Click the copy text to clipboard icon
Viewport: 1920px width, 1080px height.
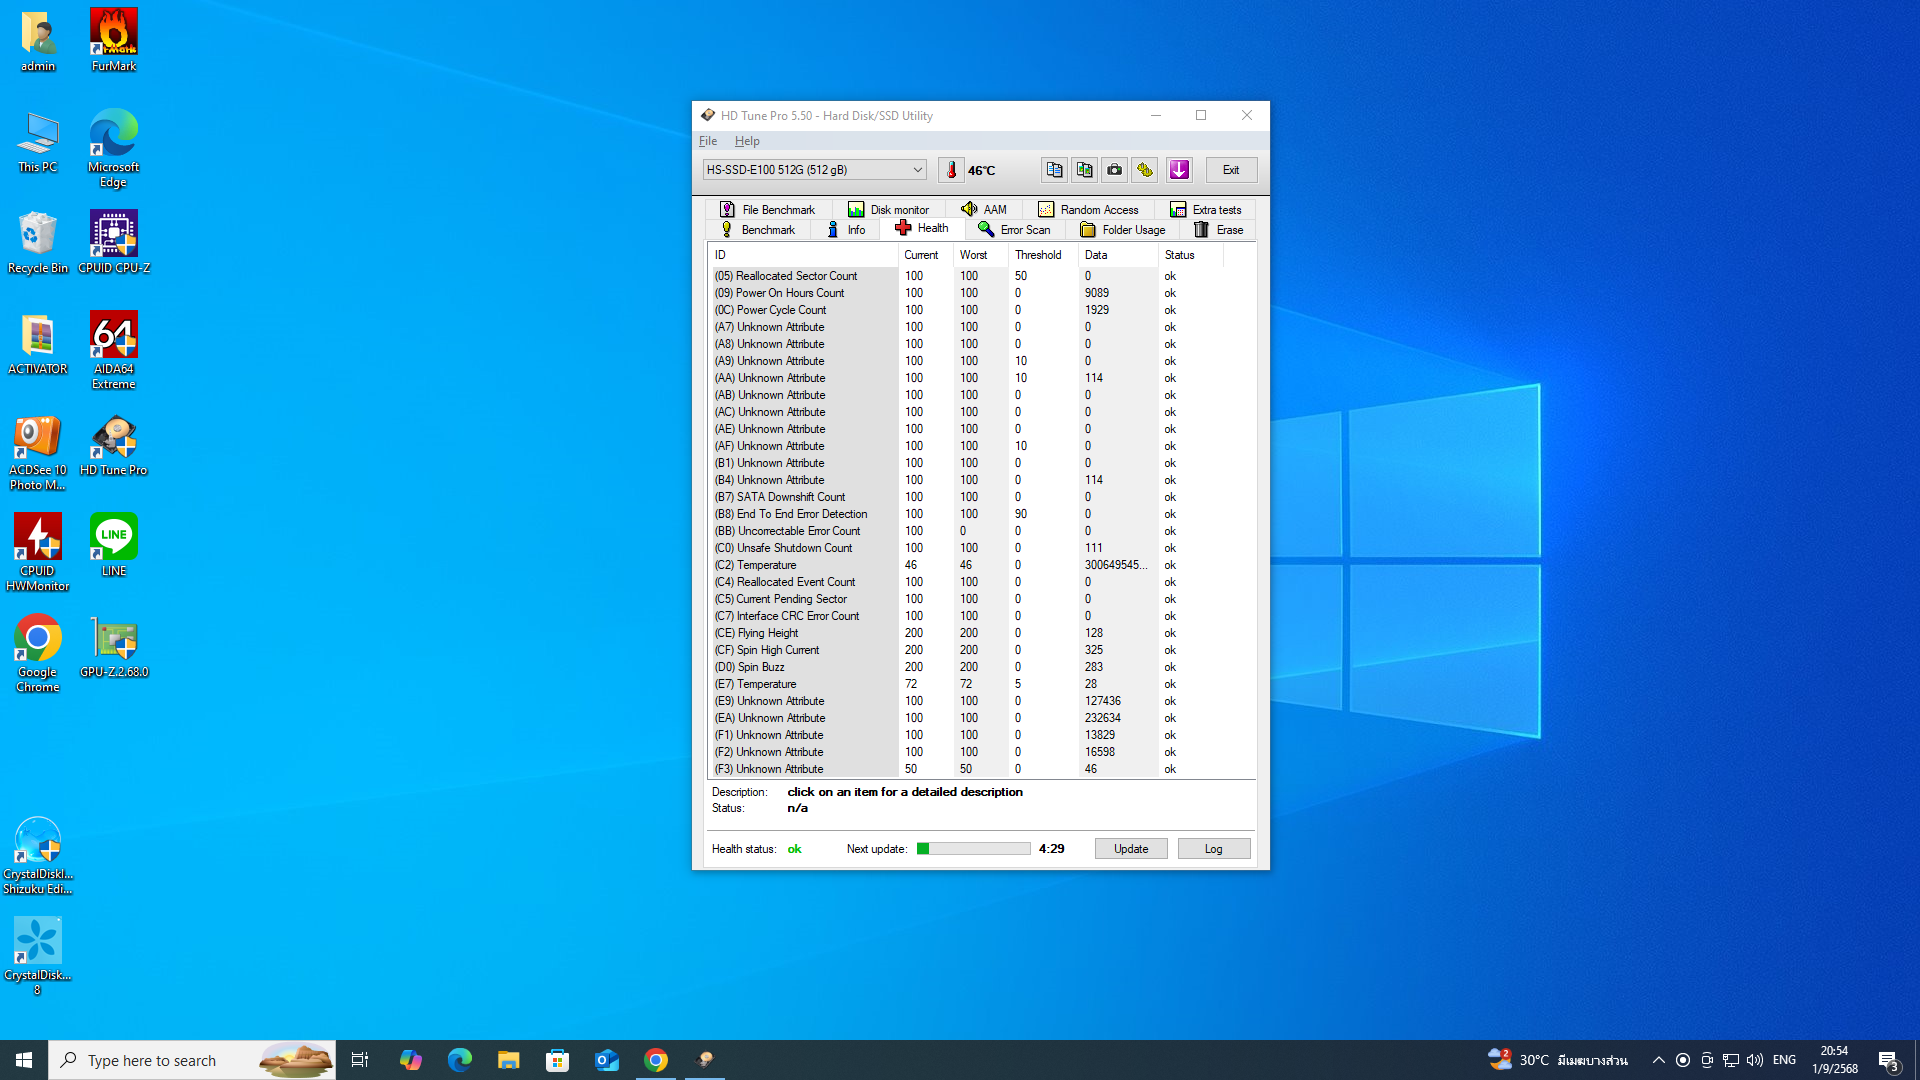coord(1054,170)
